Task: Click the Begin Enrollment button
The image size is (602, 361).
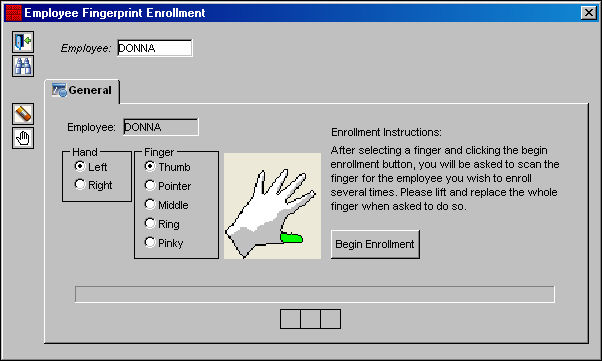Action: point(375,244)
